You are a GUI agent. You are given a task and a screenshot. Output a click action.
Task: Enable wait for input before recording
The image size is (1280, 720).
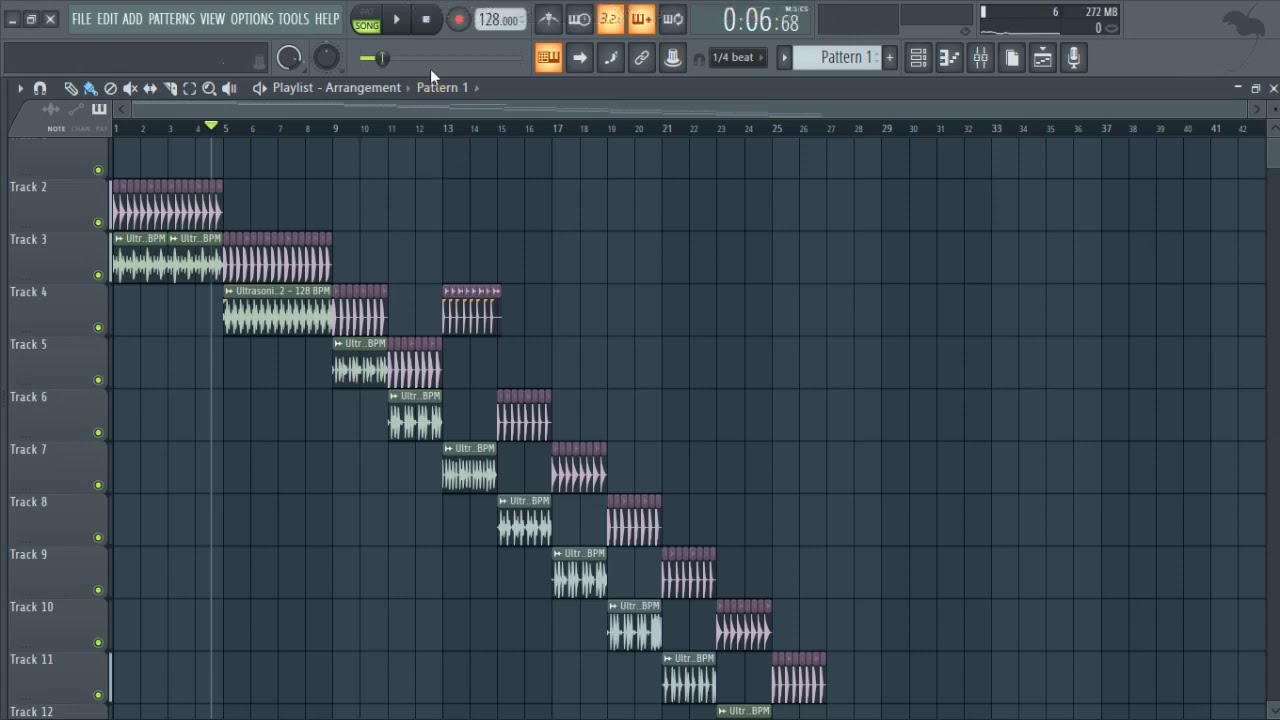point(579,19)
